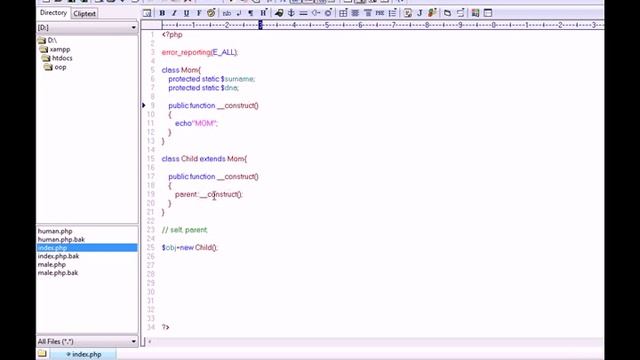Click the J JavaScript icon

(x=420, y=13)
